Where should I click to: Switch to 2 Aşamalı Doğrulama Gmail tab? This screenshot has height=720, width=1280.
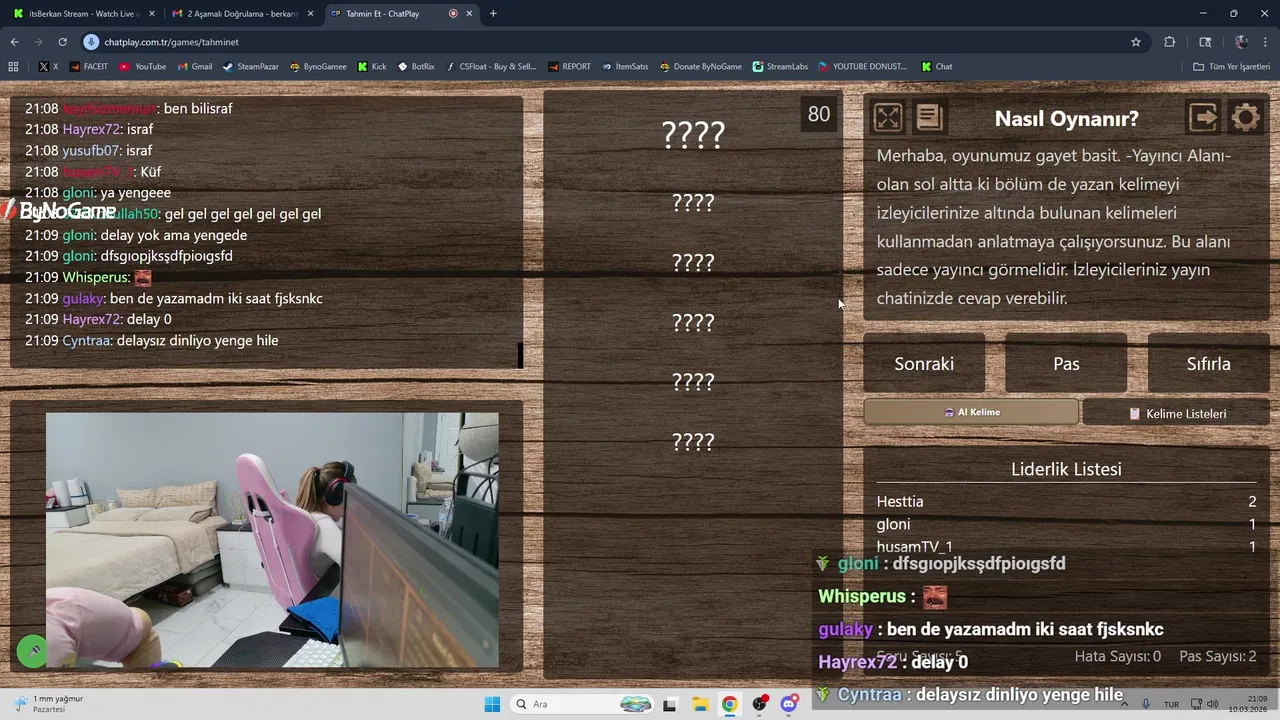tap(243, 14)
